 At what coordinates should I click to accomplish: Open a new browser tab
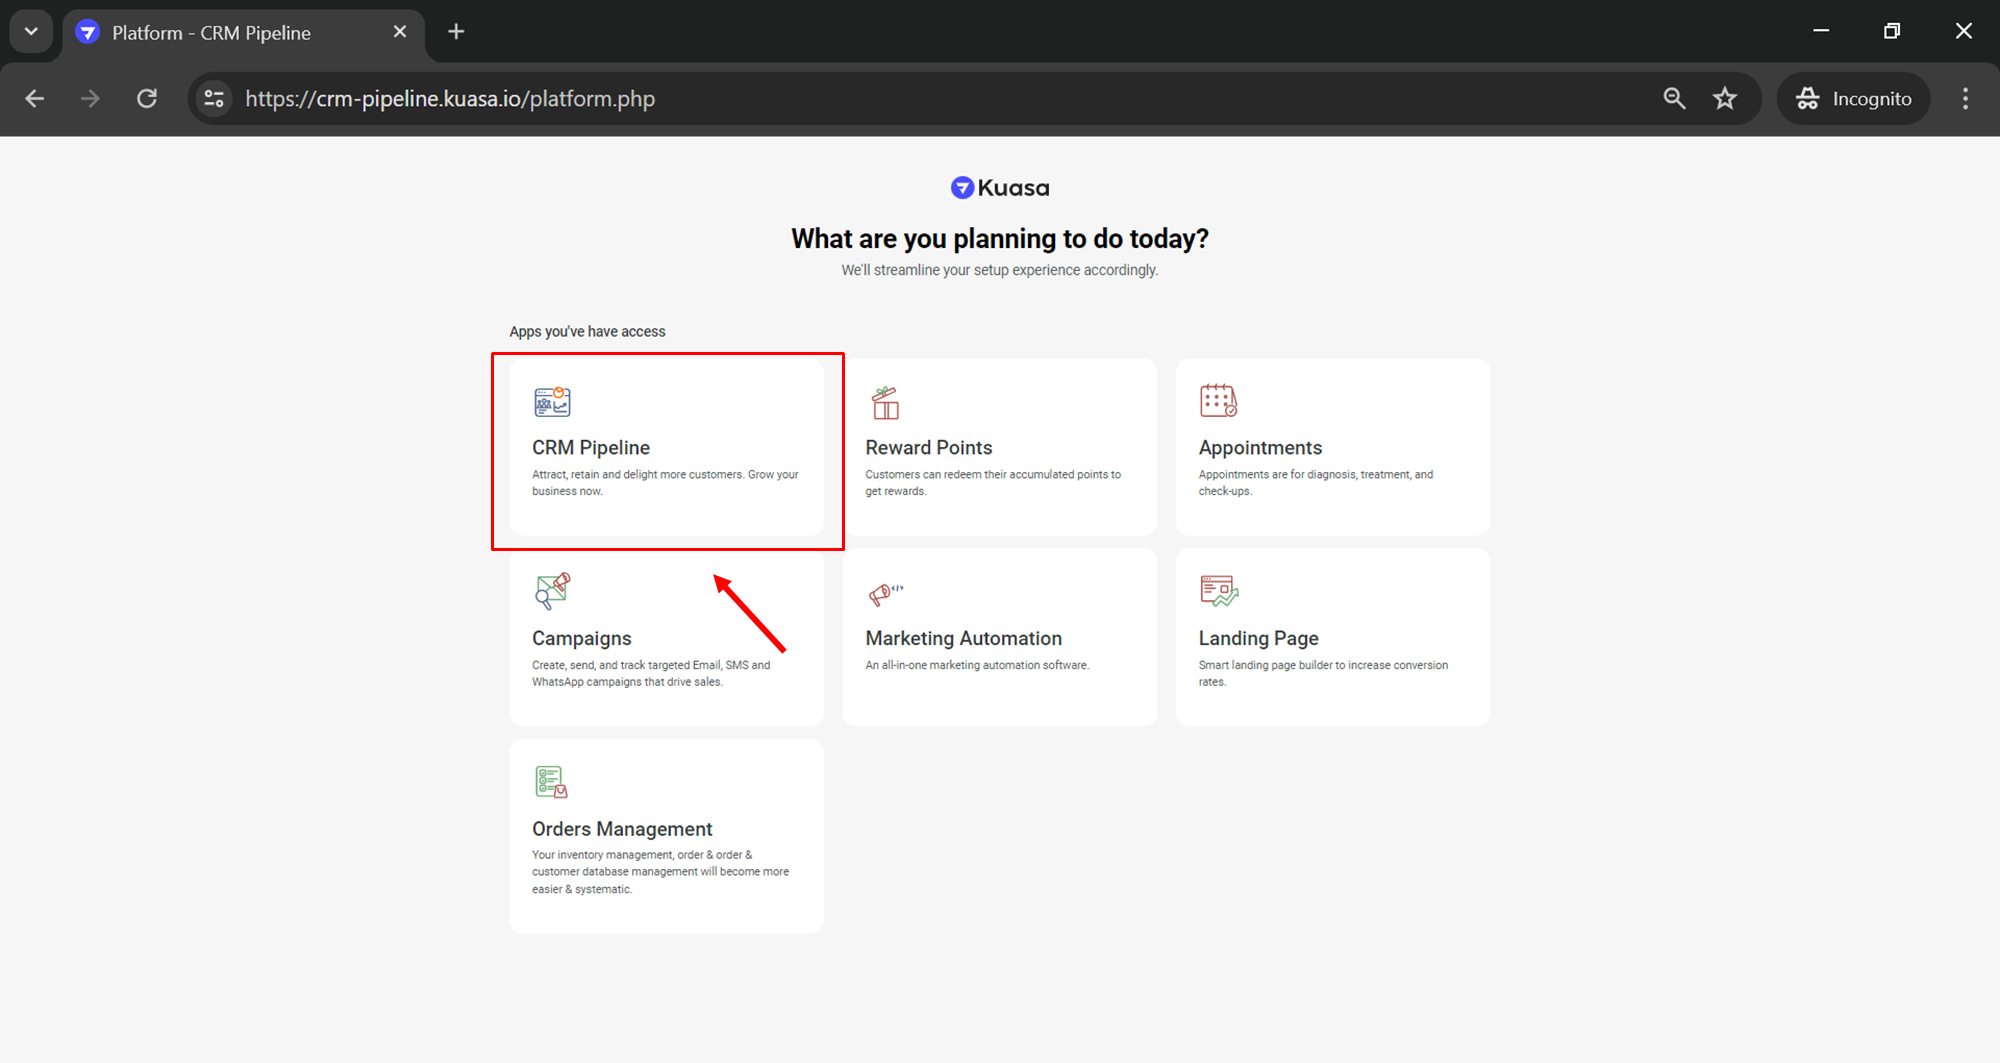(456, 32)
